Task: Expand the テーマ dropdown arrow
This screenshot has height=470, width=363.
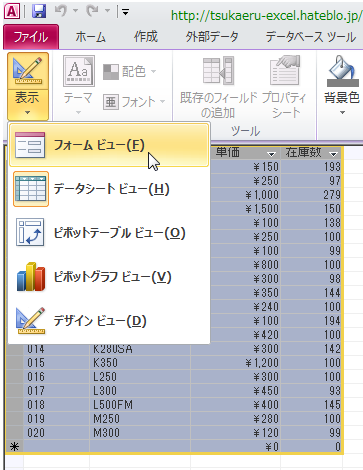Action: [x=78, y=112]
